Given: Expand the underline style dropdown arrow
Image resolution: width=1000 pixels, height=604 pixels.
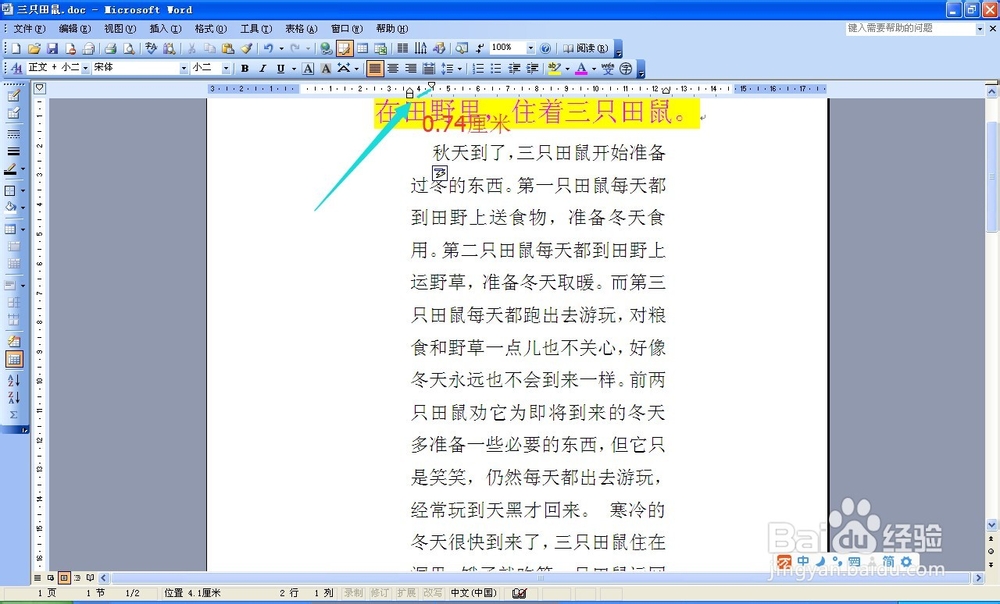Looking at the screenshot, I should tap(293, 68).
